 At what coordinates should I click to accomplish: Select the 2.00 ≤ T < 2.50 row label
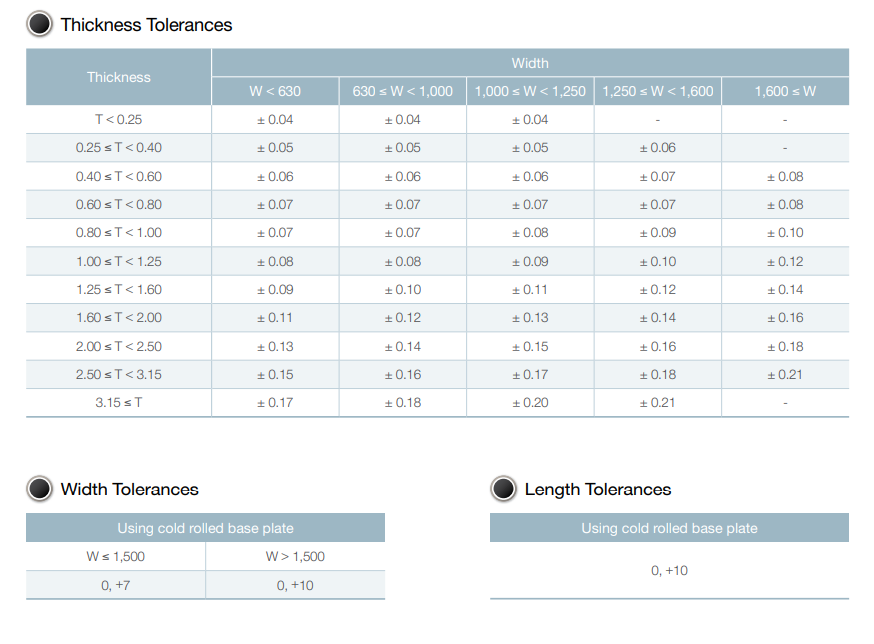tap(119, 346)
